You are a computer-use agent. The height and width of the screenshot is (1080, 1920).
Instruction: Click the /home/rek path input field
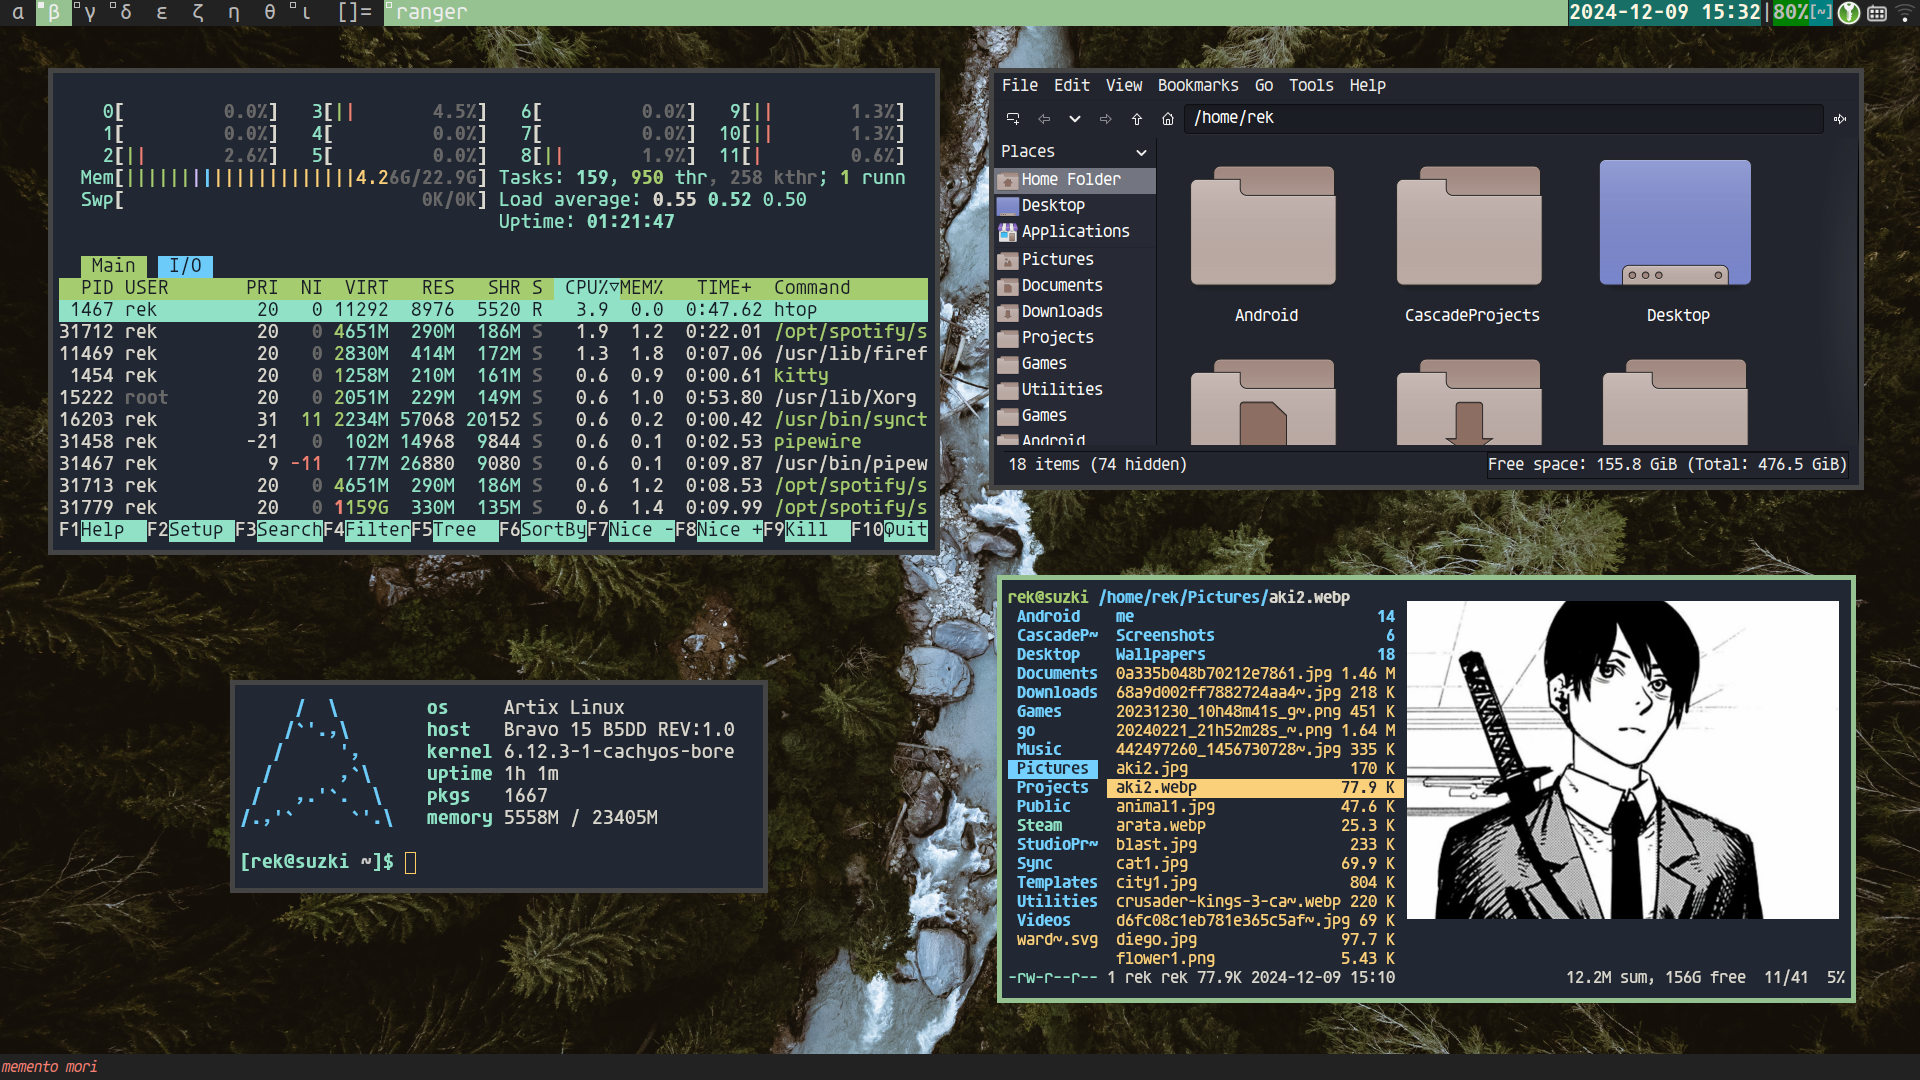(1500, 118)
